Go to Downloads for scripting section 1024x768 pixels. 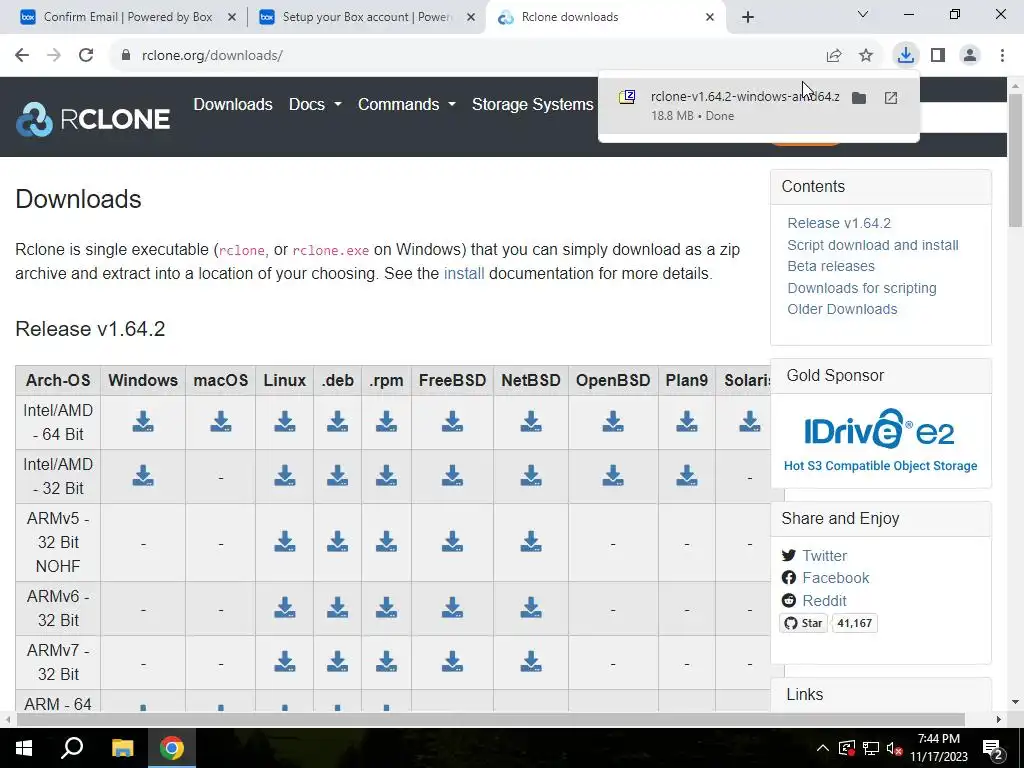coord(861,288)
